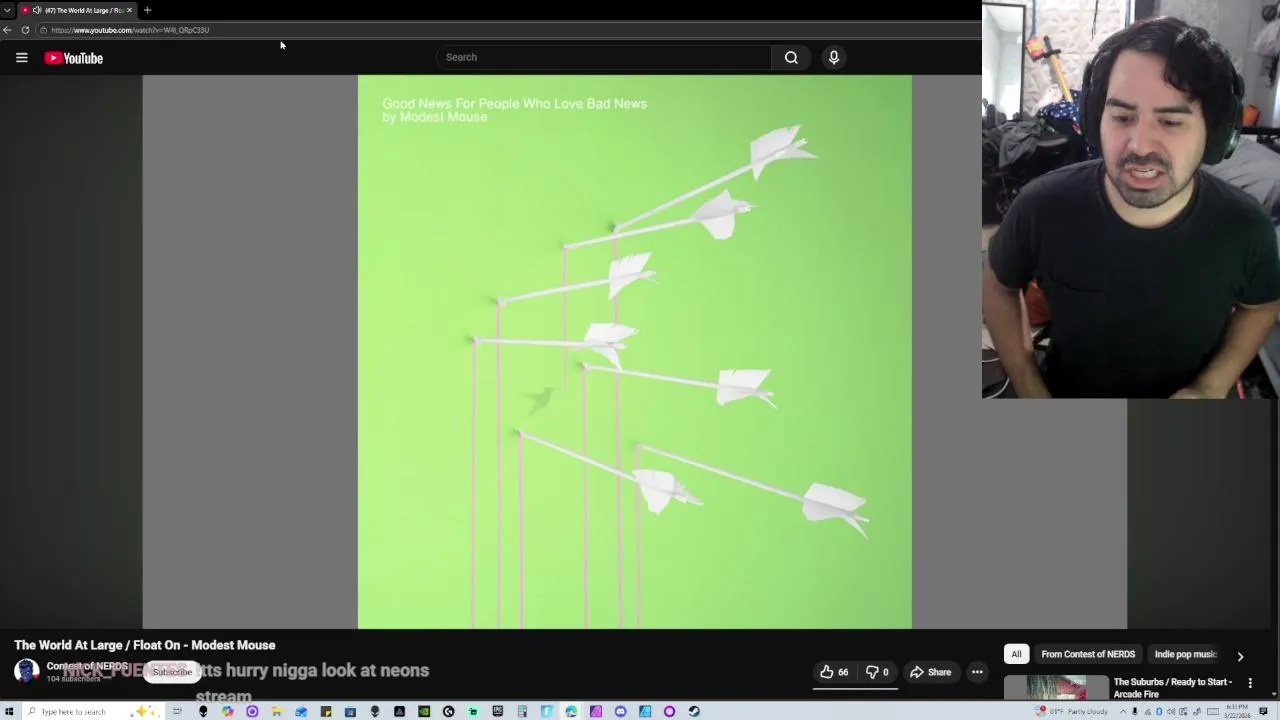Open Discord from the taskbar
This screenshot has height=720, width=1280.
[x=620, y=711]
